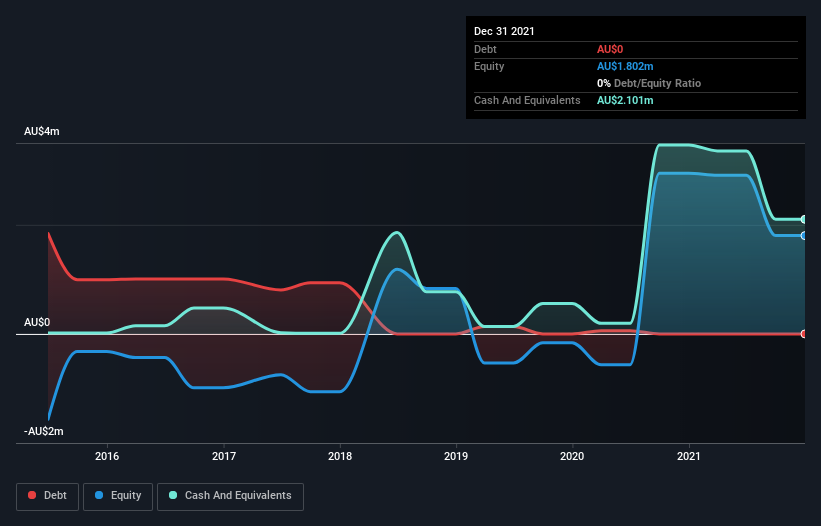Click the 2017 x-axis label
Screen dimensions: 821x526
click(224, 456)
